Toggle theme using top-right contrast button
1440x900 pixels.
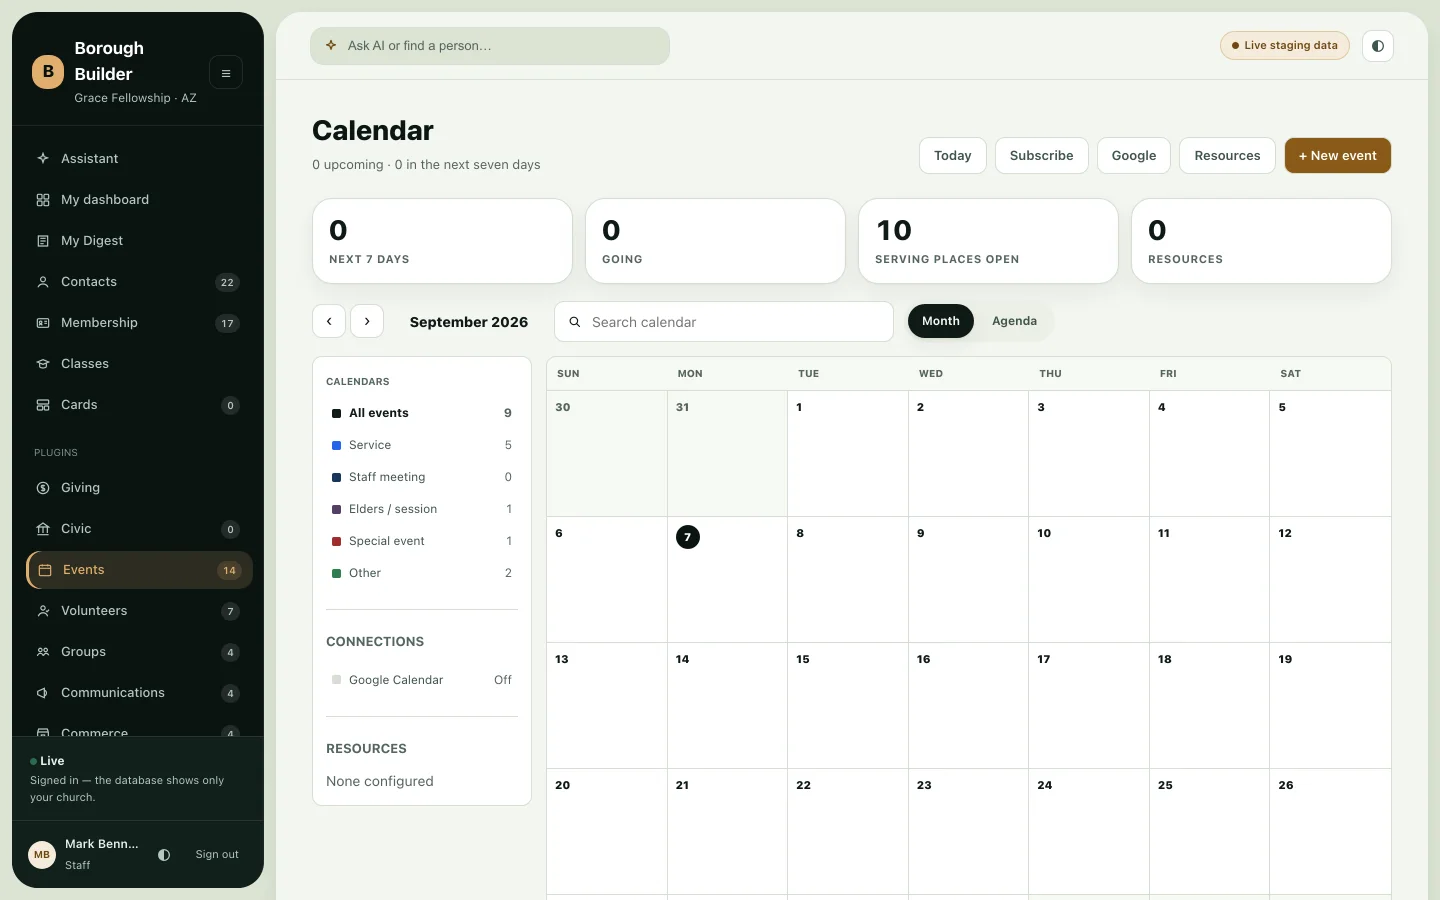click(x=1378, y=46)
